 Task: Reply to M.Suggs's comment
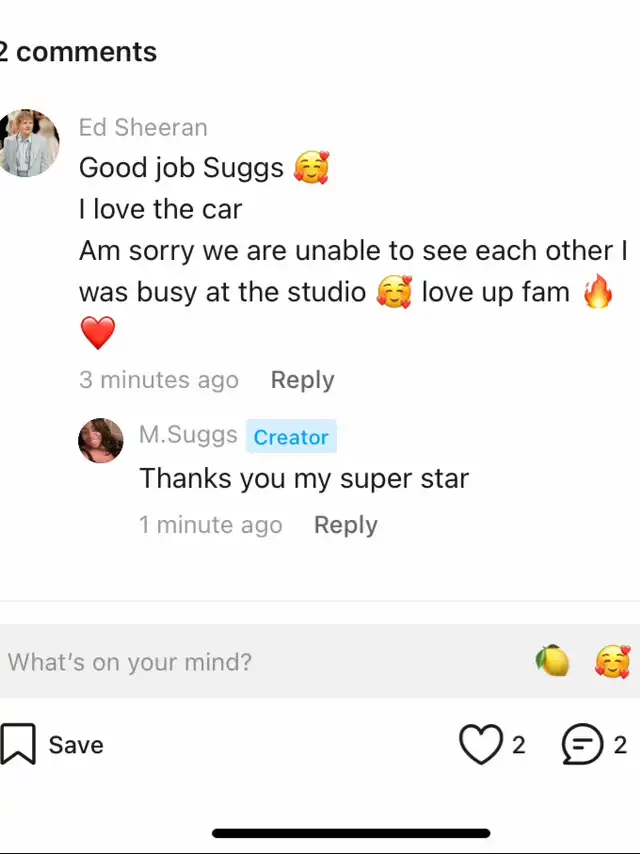coord(345,525)
